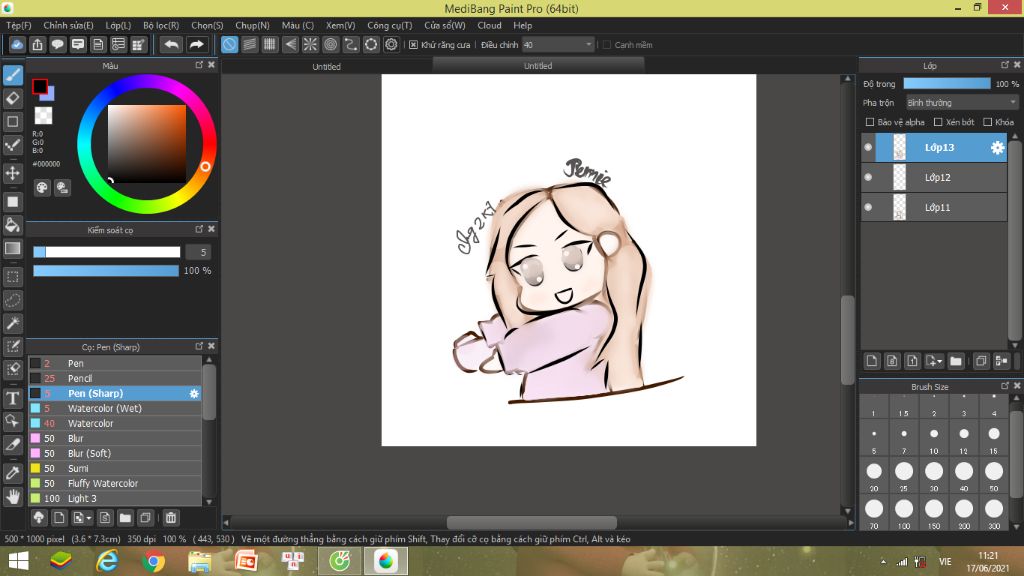Click the Undo arrow in toolbar
Screen dimensions: 1024x576
(x=171, y=44)
